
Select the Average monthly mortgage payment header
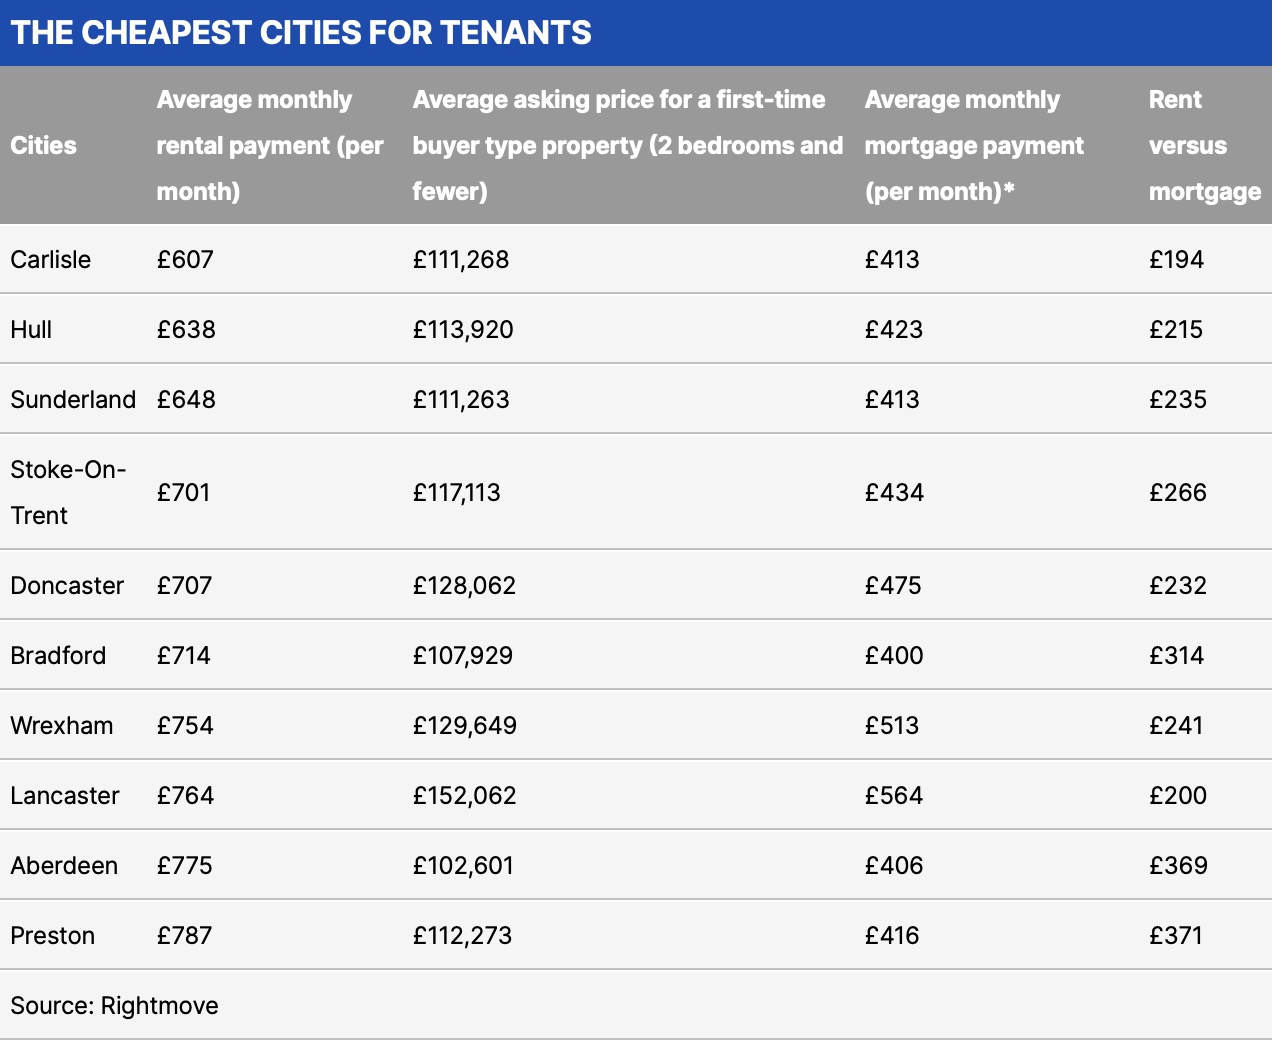click(974, 146)
